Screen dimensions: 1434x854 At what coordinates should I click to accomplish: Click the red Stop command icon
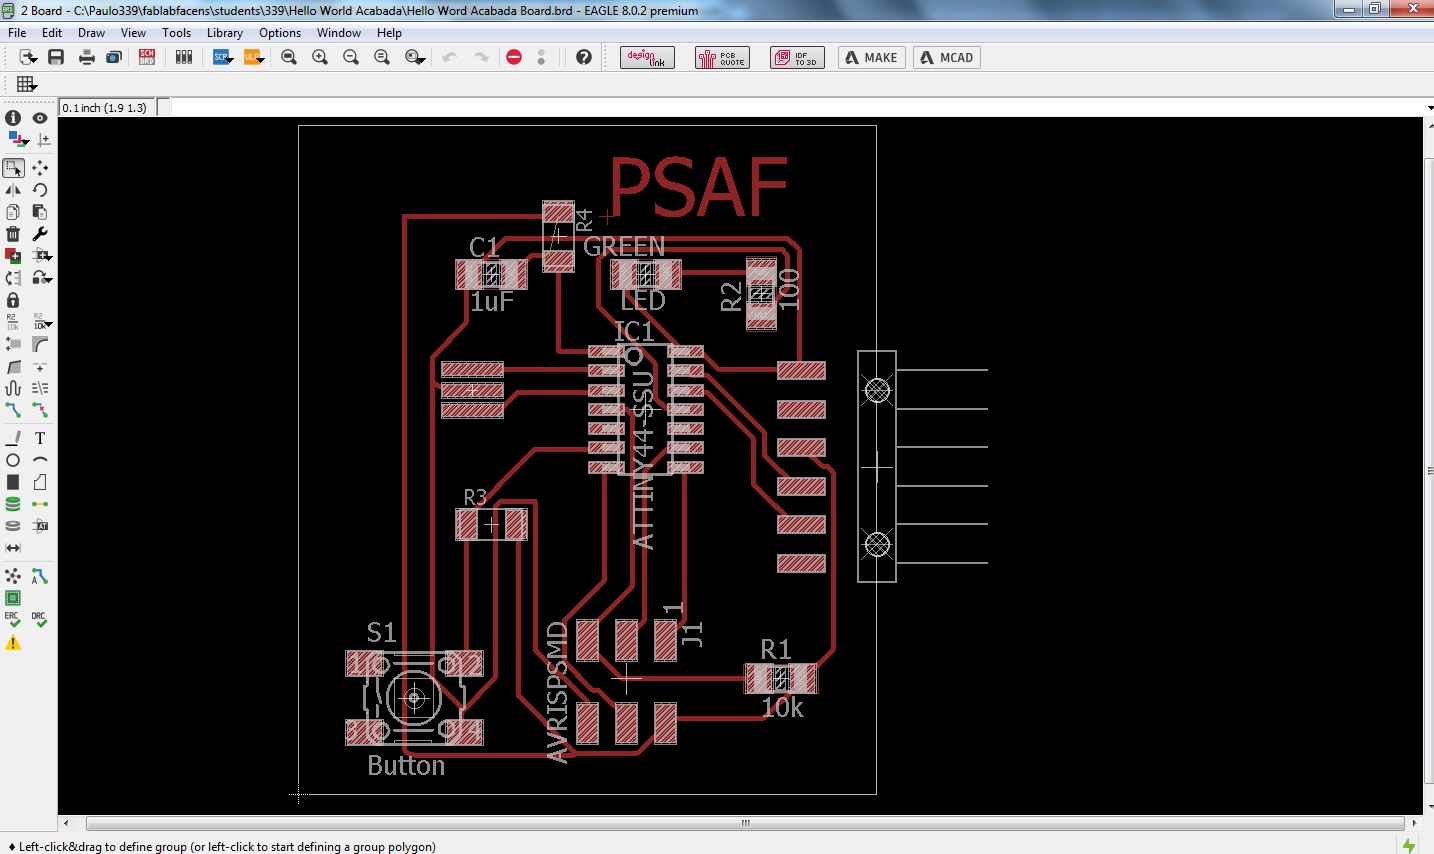514,58
